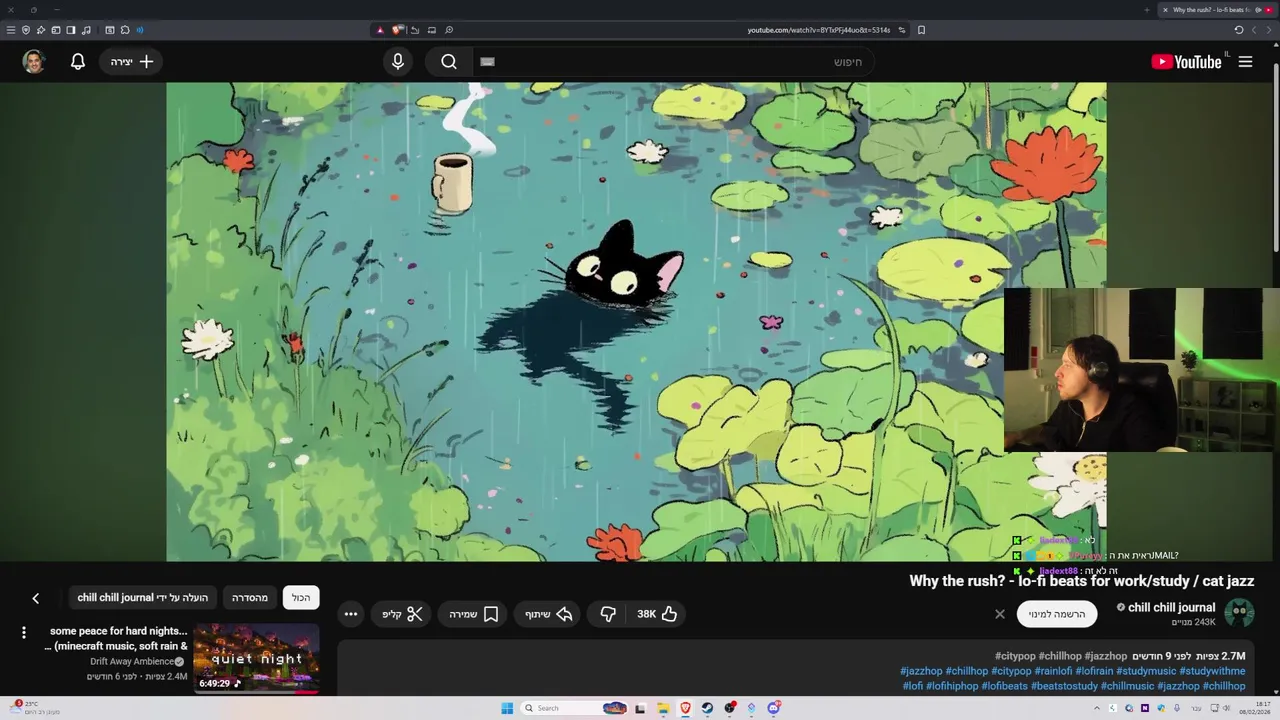The image size is (1280, 720).
Task: Open the on-screen keyboard in search box
Action: (x=487, y=62)
